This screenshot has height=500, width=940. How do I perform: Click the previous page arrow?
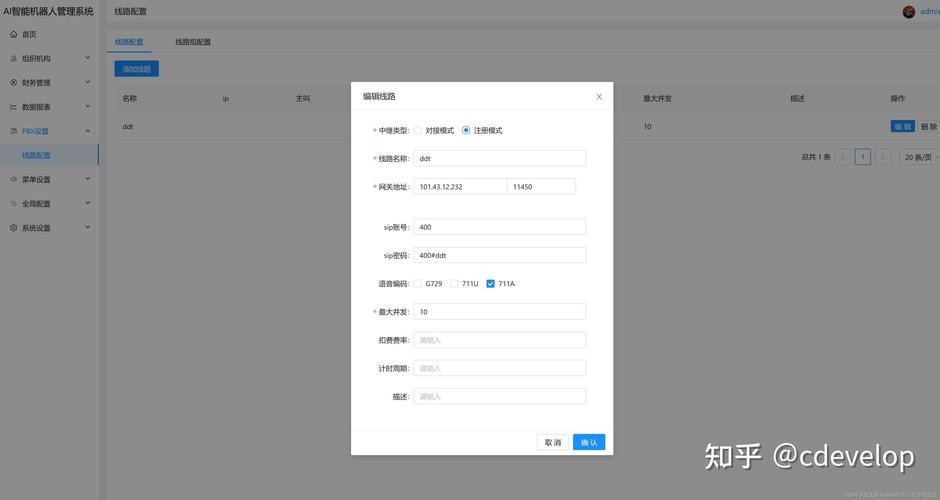click(842, 157)
